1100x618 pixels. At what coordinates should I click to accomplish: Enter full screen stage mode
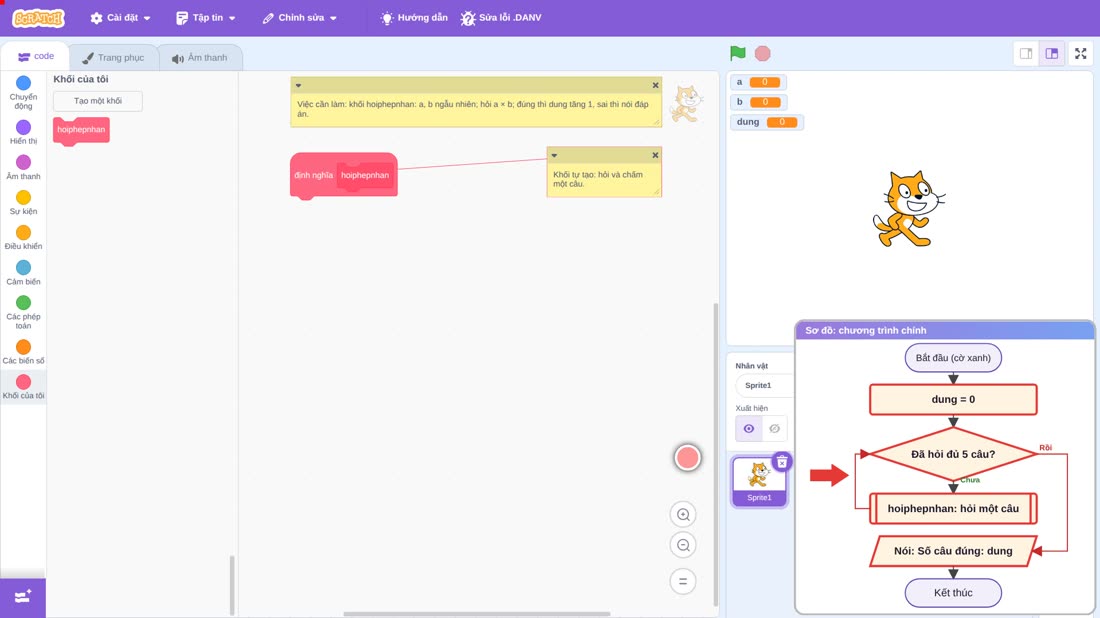pyautogui.click(x=1080, y=53)
